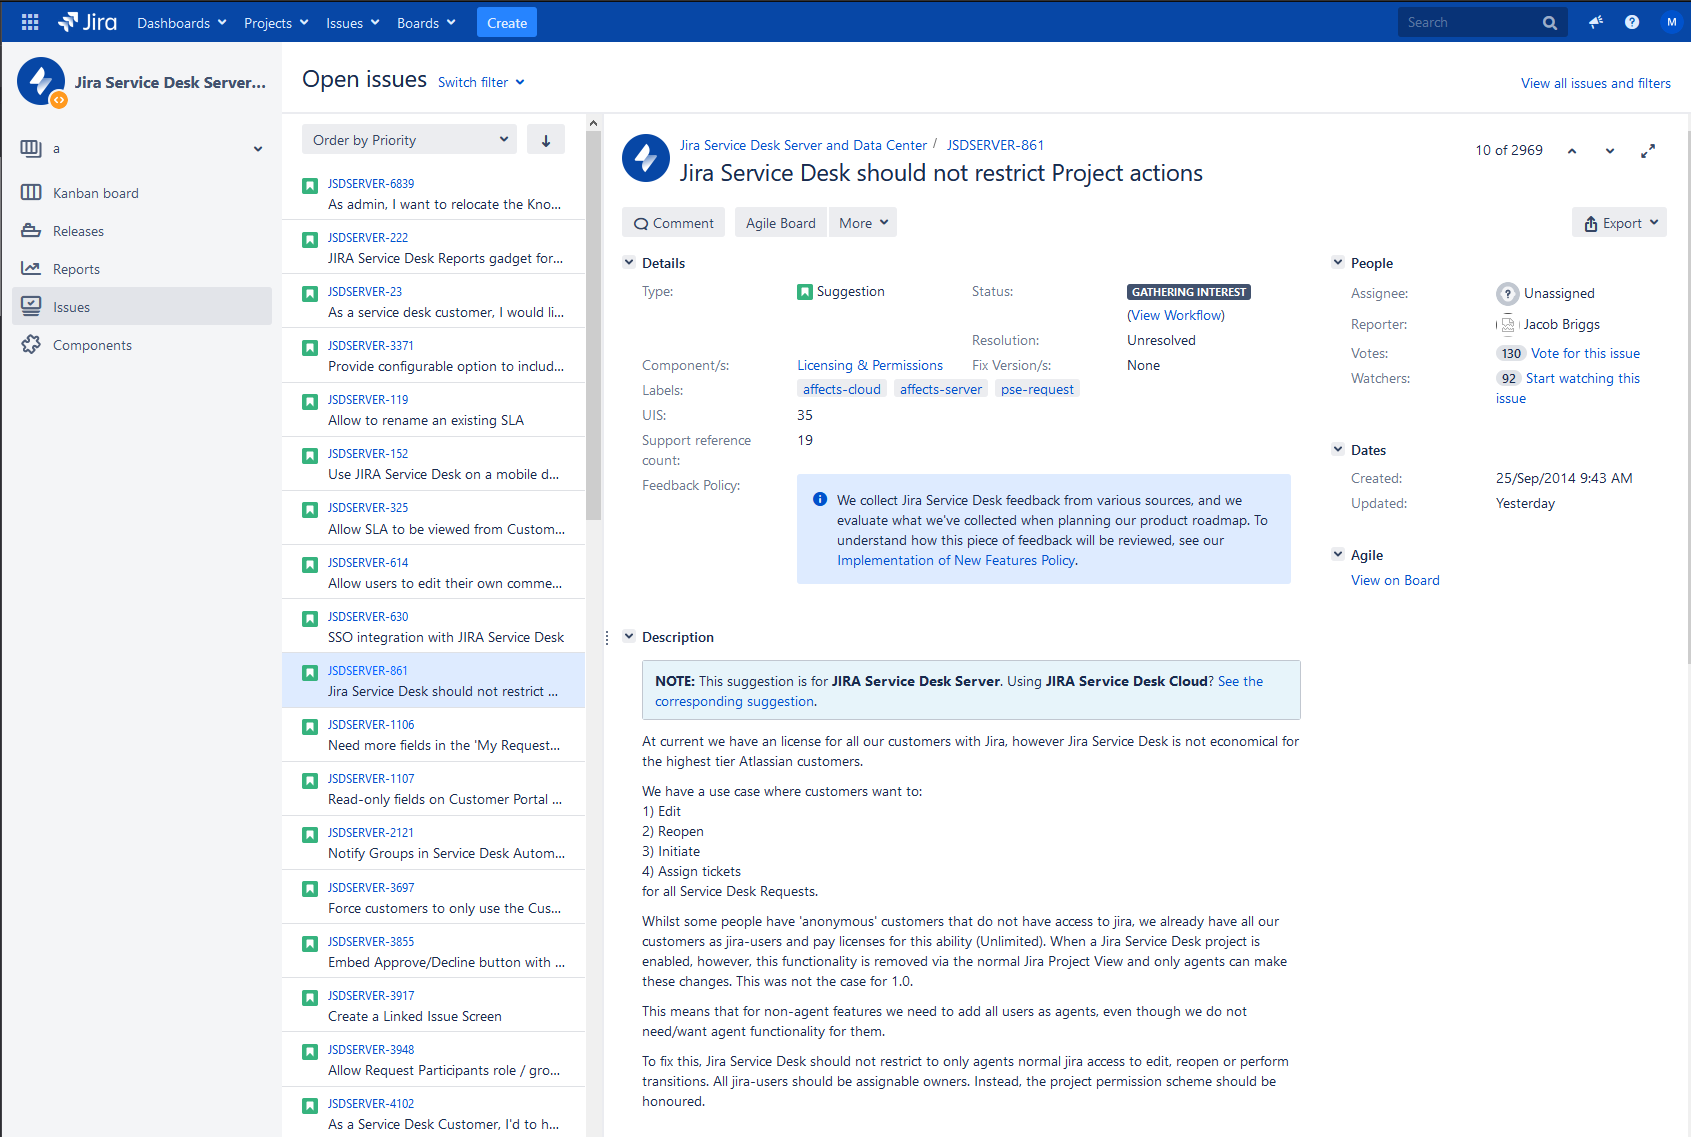Click the issue list vertical scrollbar

[x=593, y=325]
